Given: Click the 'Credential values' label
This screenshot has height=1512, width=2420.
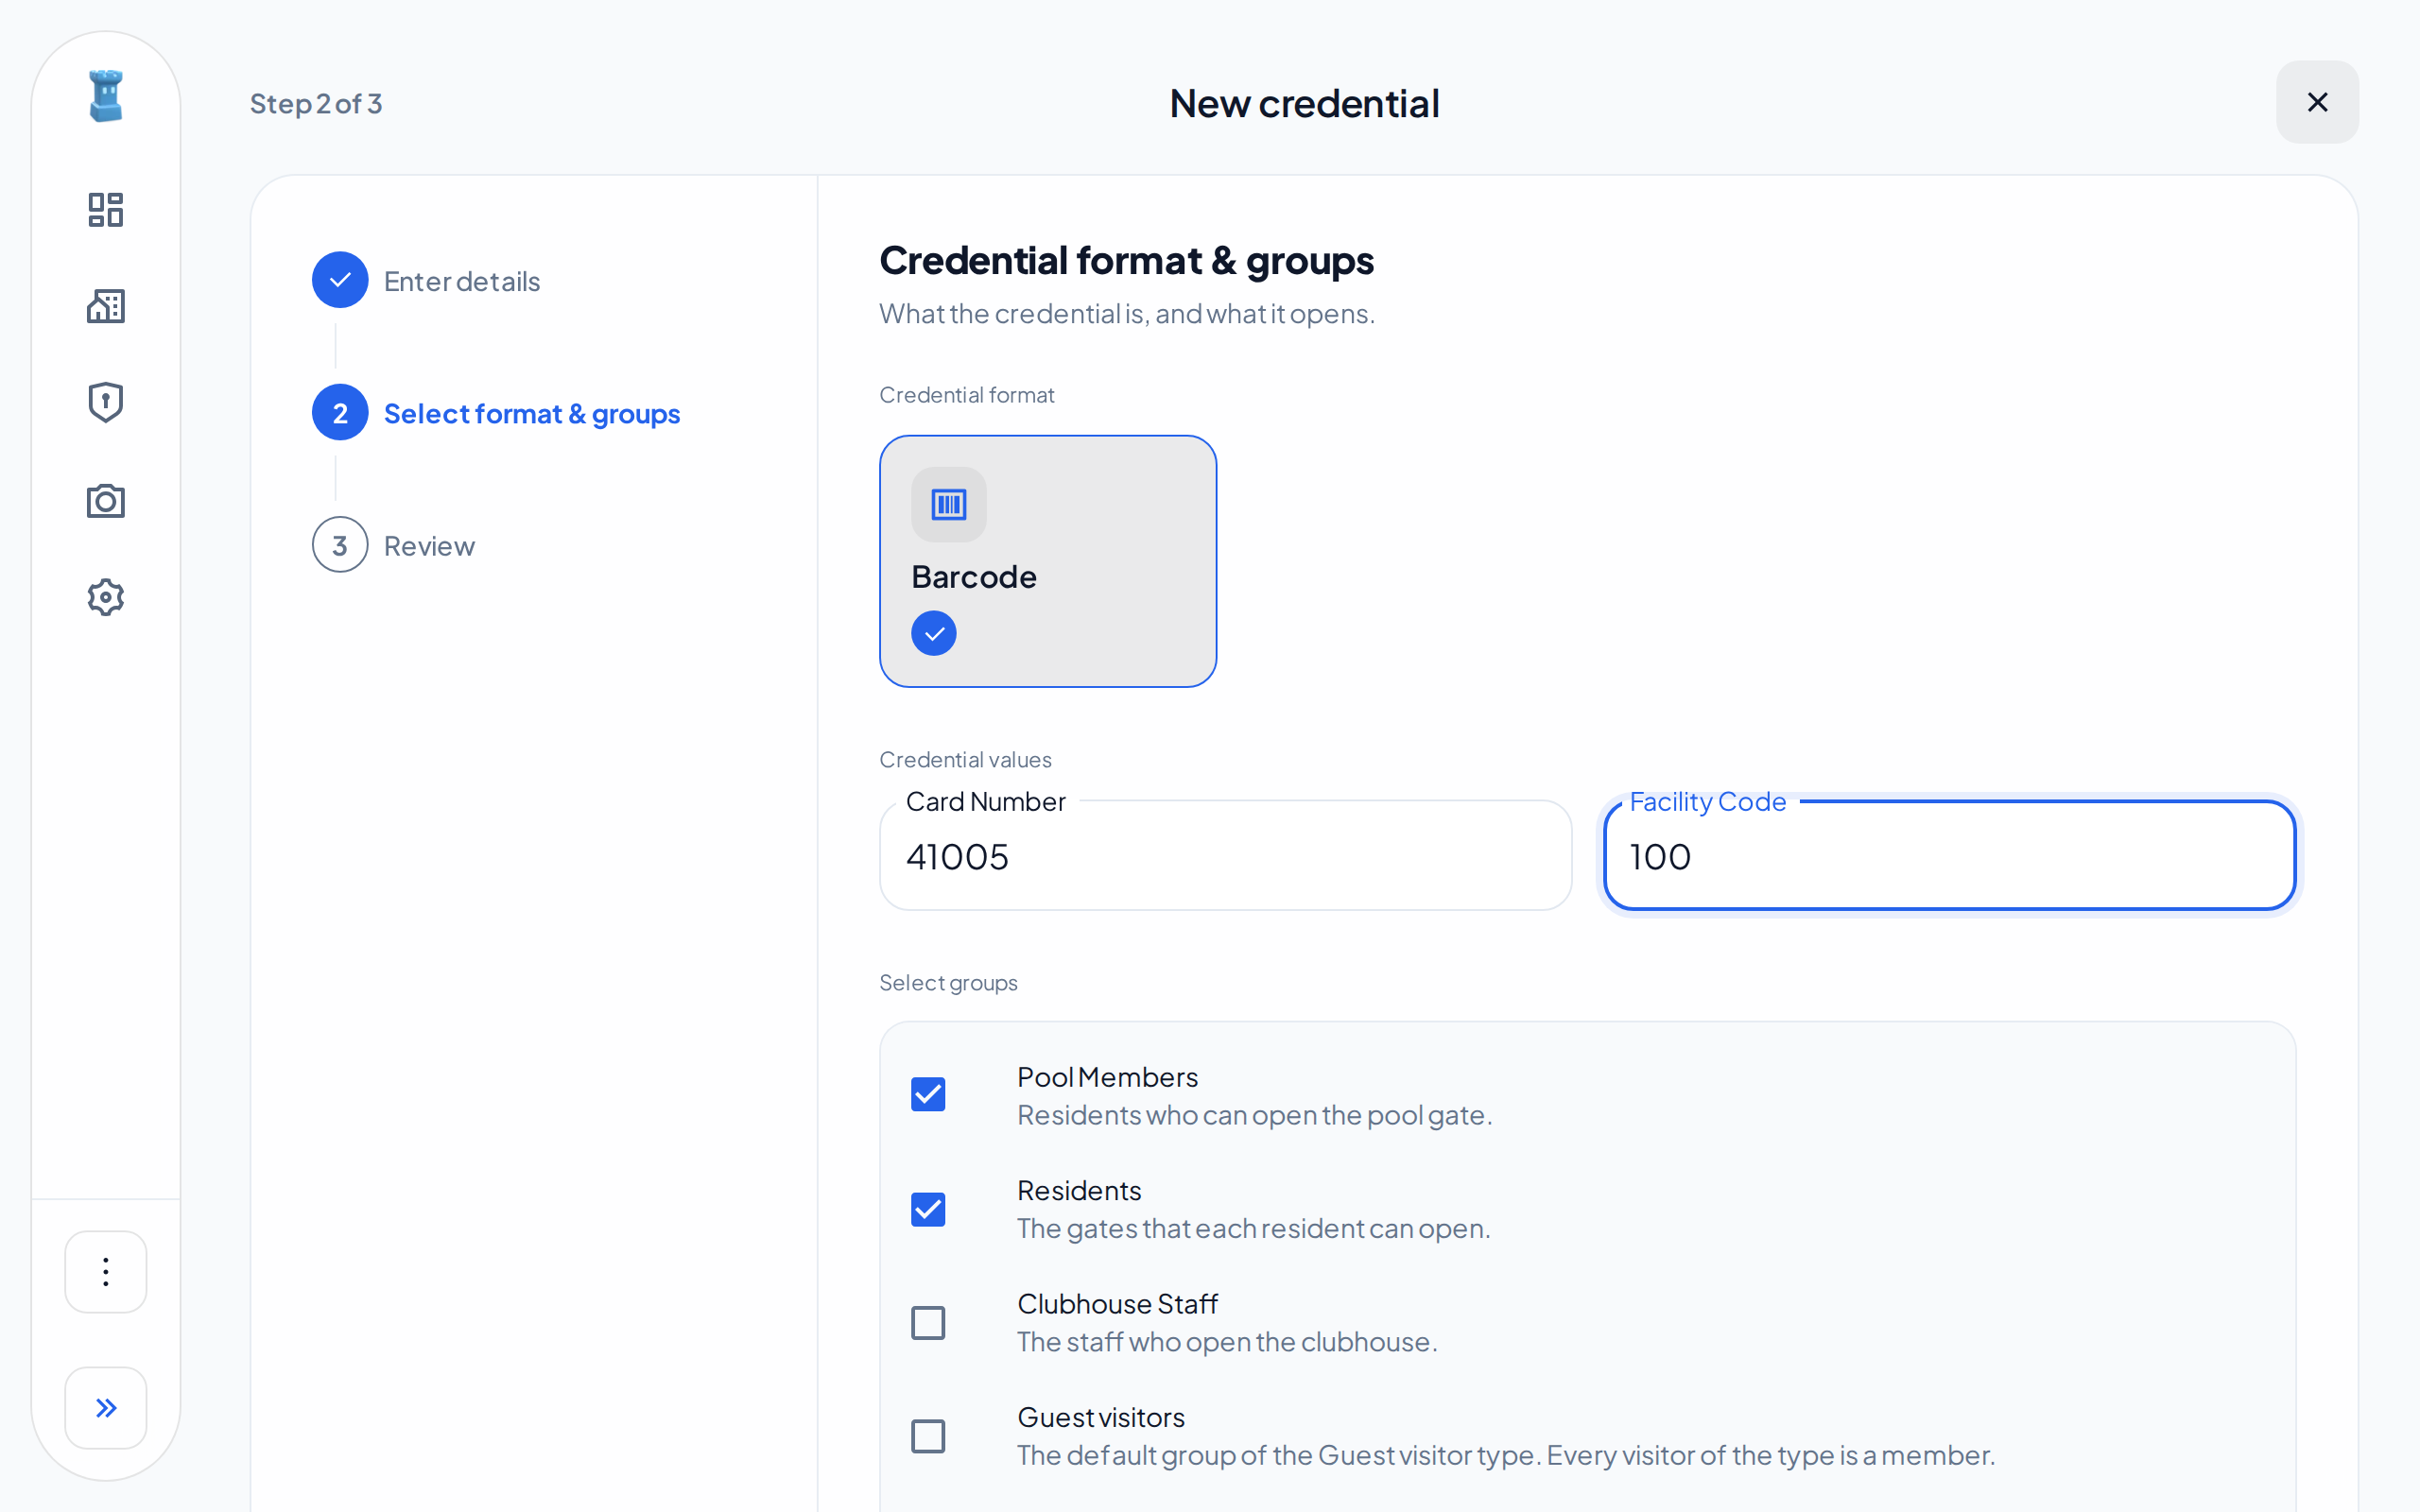Looking at the screenshot, I should coord(965,759).
